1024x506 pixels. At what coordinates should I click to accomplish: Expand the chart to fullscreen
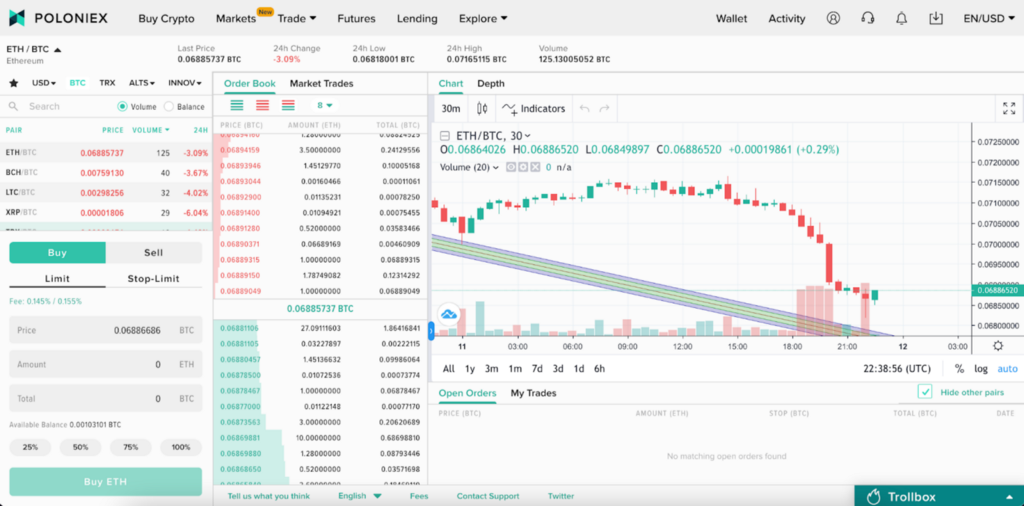(x=1008, y=108)
